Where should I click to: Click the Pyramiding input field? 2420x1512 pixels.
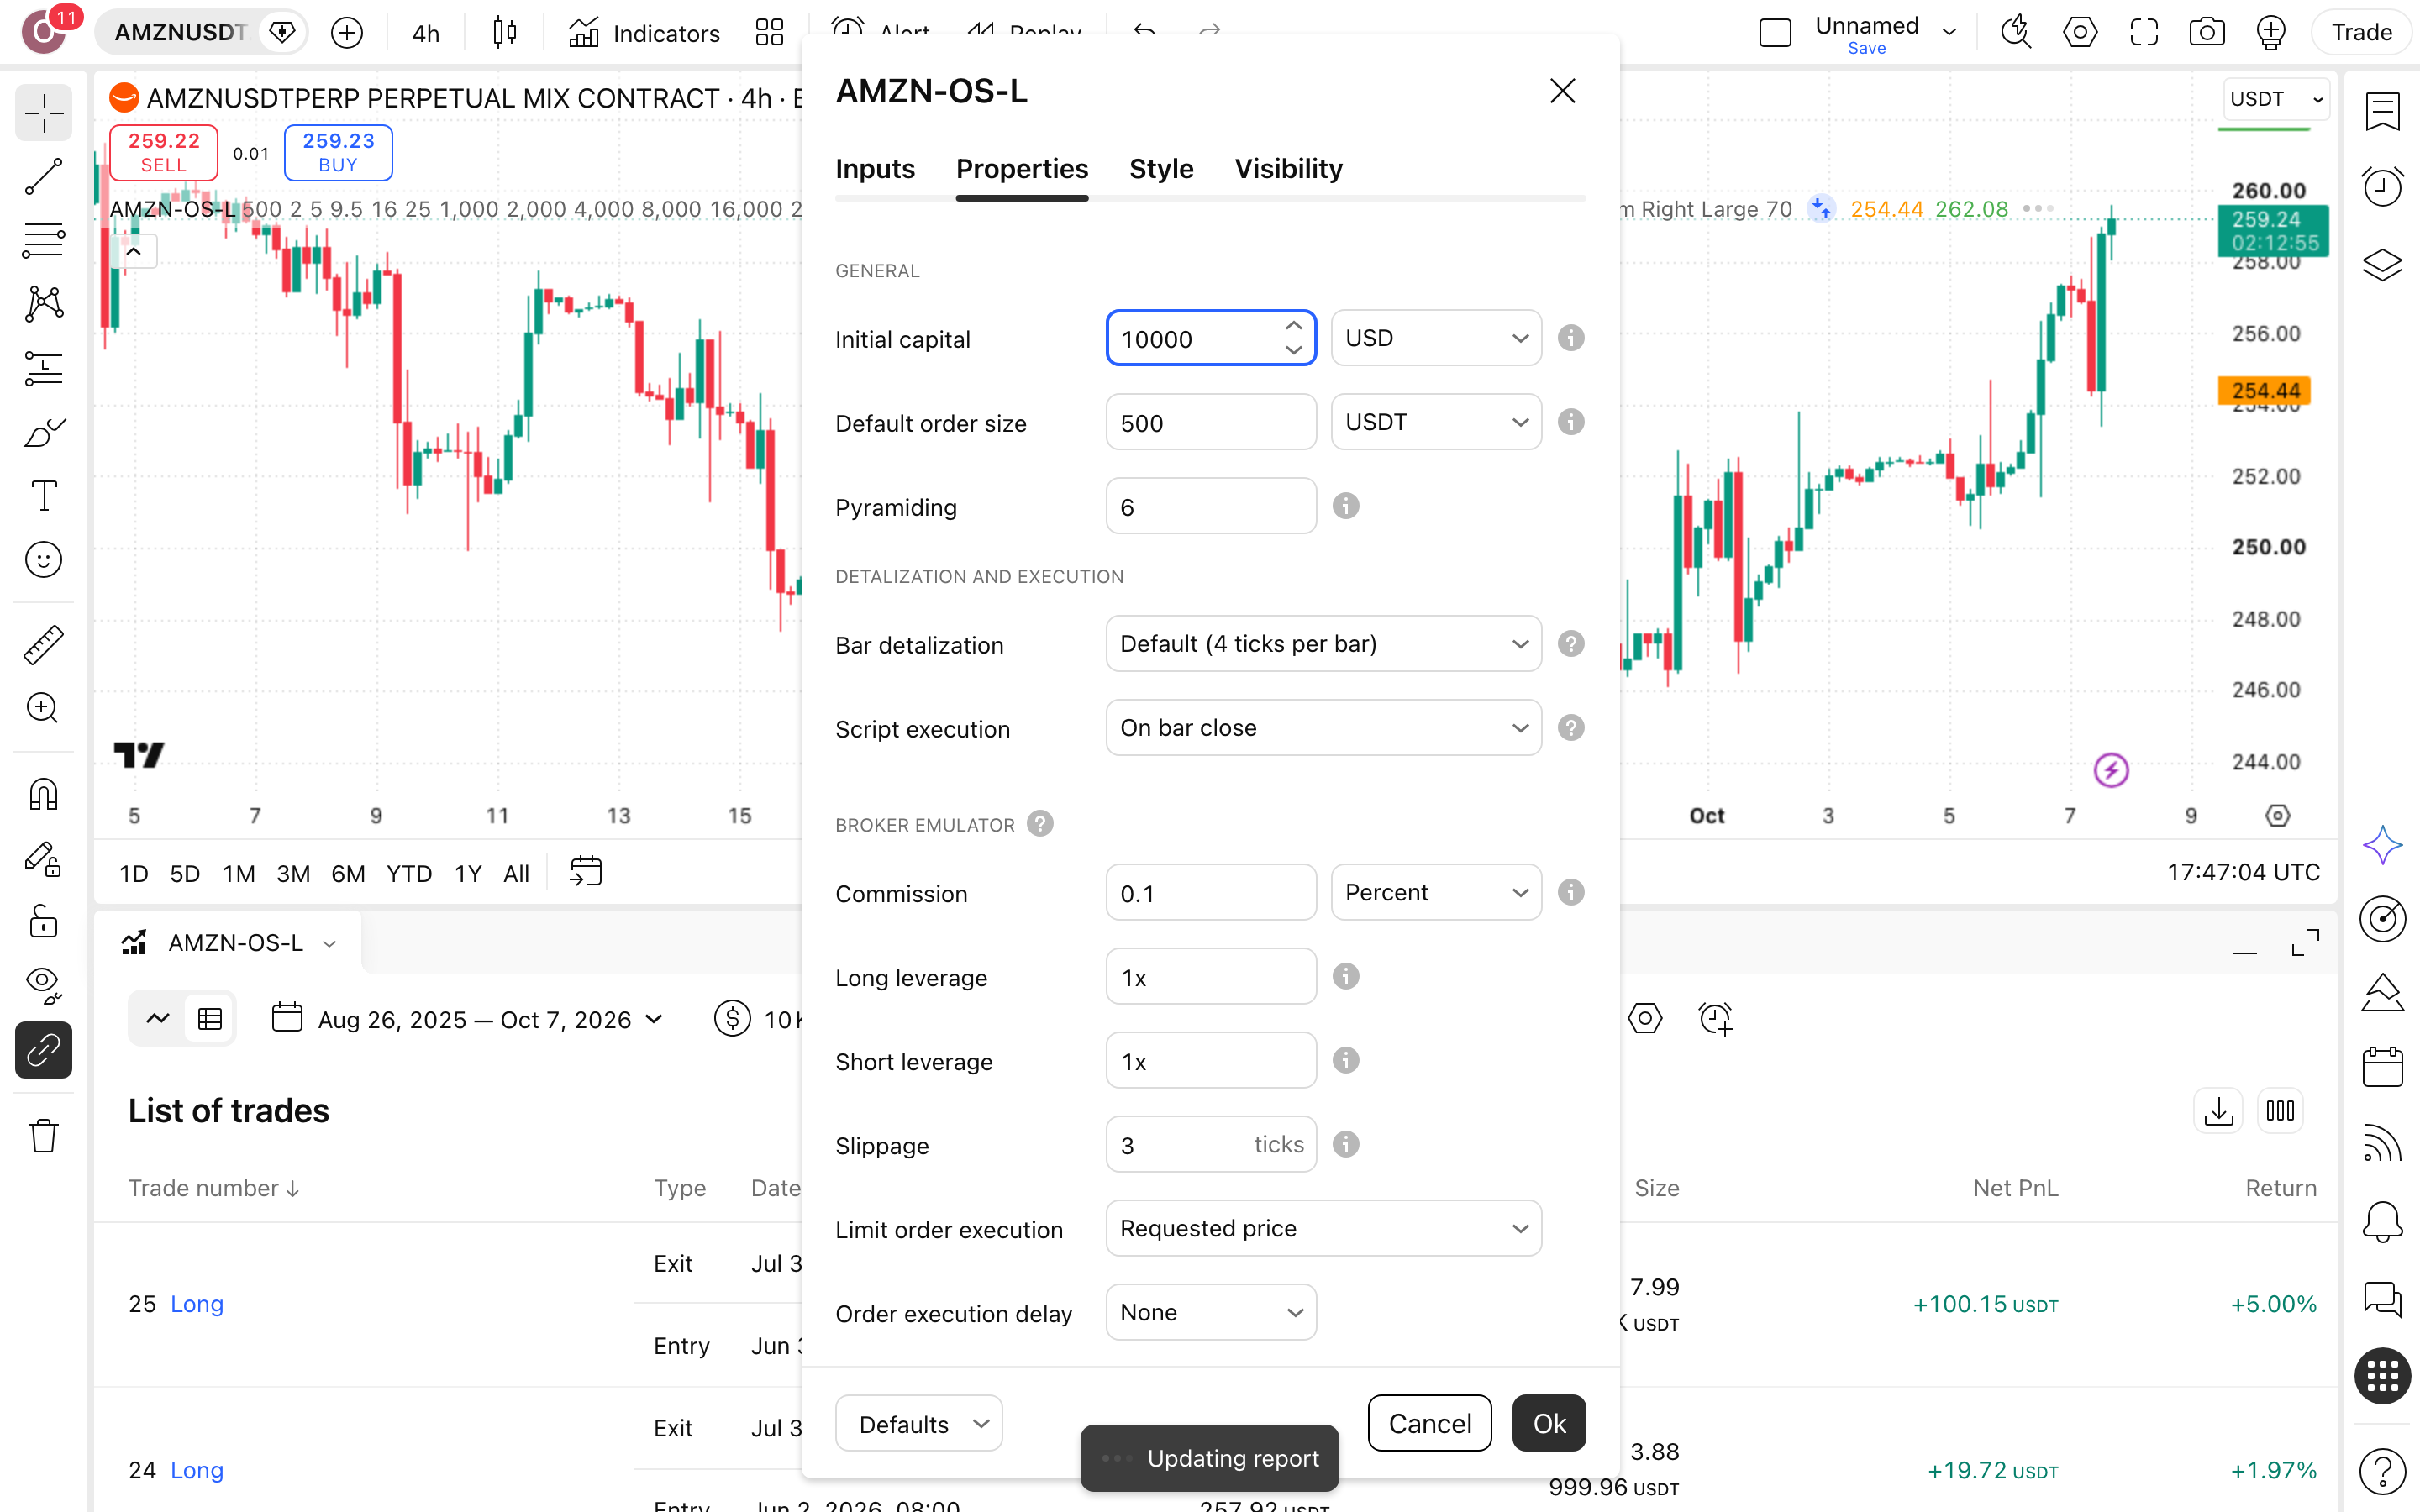[x=1211, y=506]
